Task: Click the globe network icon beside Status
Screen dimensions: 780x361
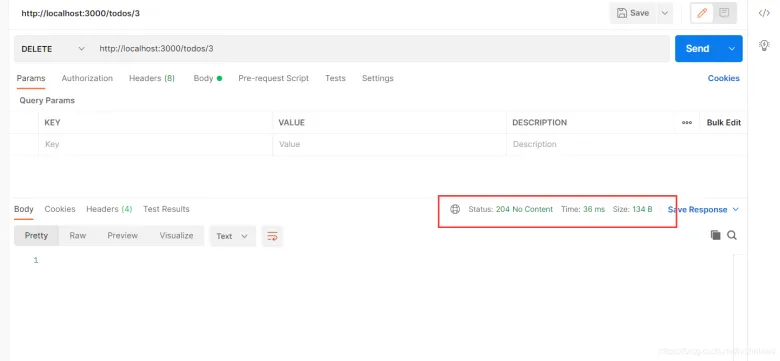Action: point(455,209)
